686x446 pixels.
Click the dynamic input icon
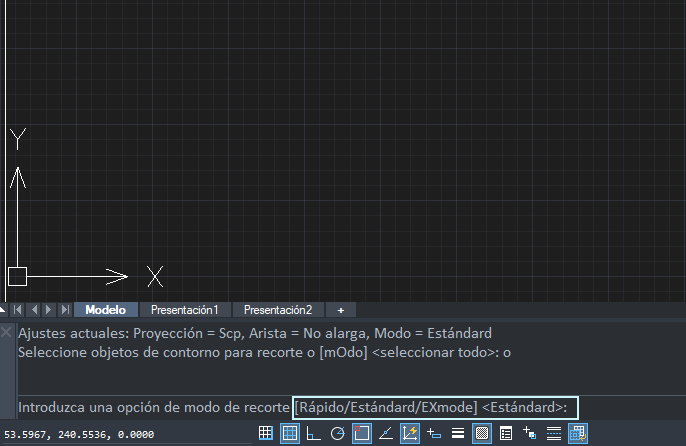click(433, 433)
